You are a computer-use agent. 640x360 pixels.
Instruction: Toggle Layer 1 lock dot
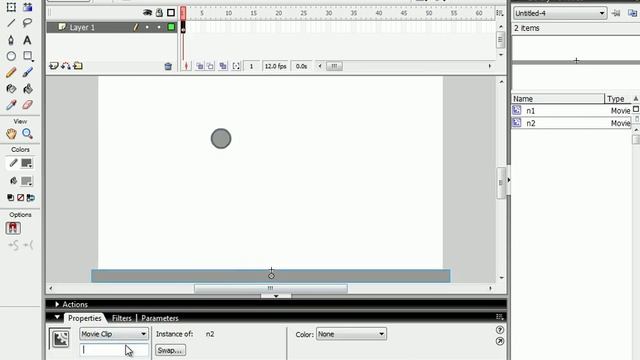click(x=159, y=27)
